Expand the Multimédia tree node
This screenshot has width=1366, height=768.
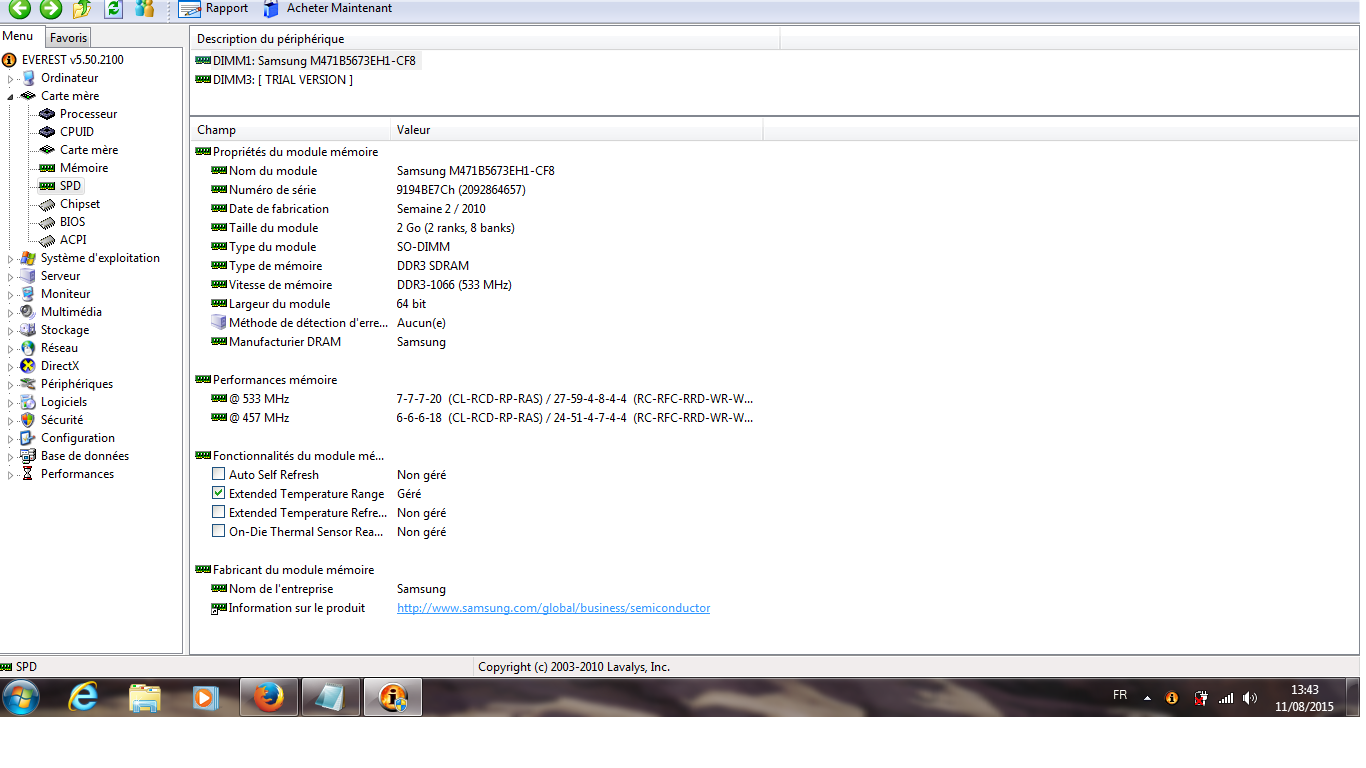pos(11,312)
